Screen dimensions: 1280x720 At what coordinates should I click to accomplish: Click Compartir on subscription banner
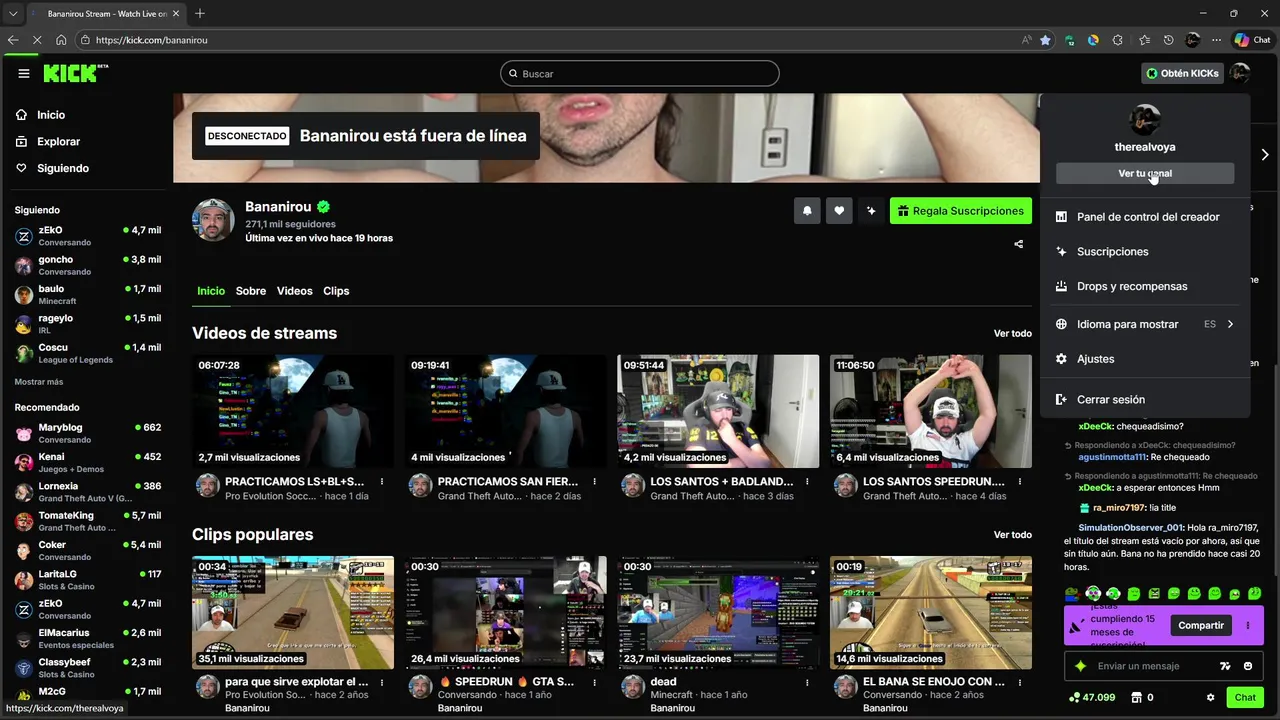[x=1201, y=626]
